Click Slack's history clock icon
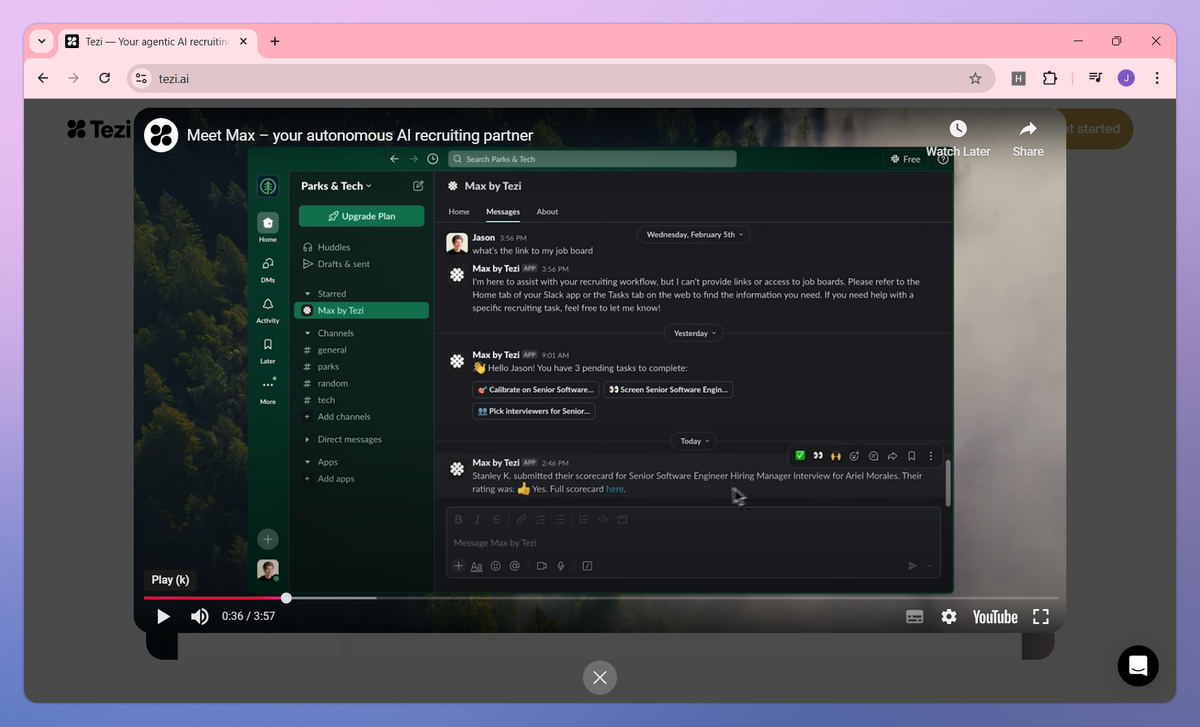1200x727 pixels. point(432,159)
